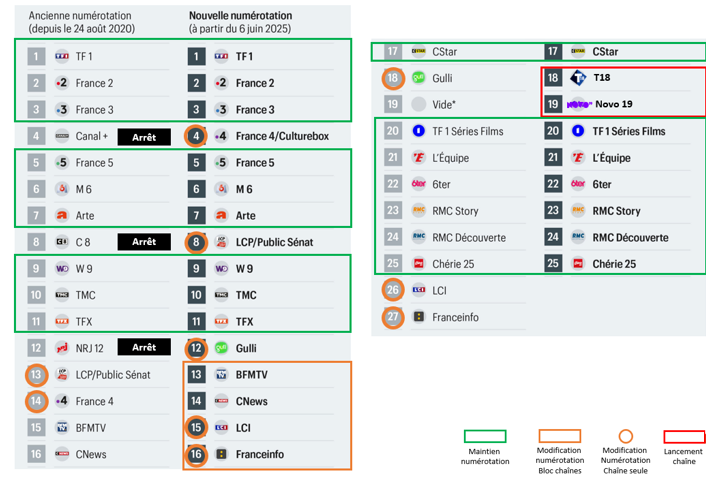Click the red Lancement chaîne legend box

[x=684, y=436]
